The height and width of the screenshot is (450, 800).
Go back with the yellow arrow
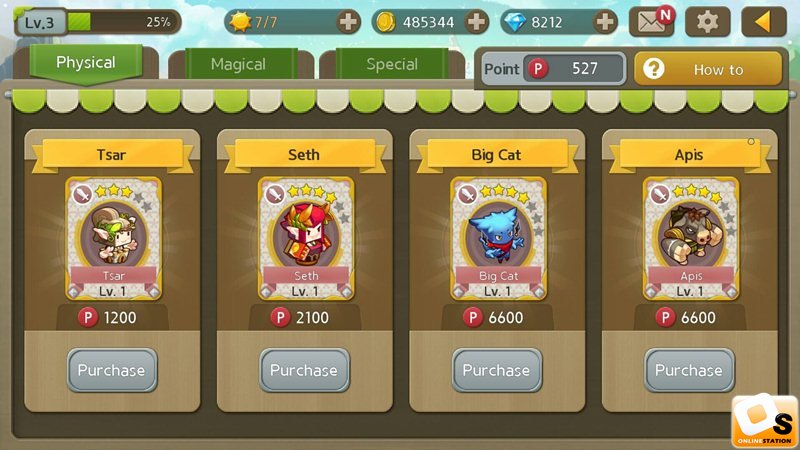pyautogui.click(x=763, y=22)
